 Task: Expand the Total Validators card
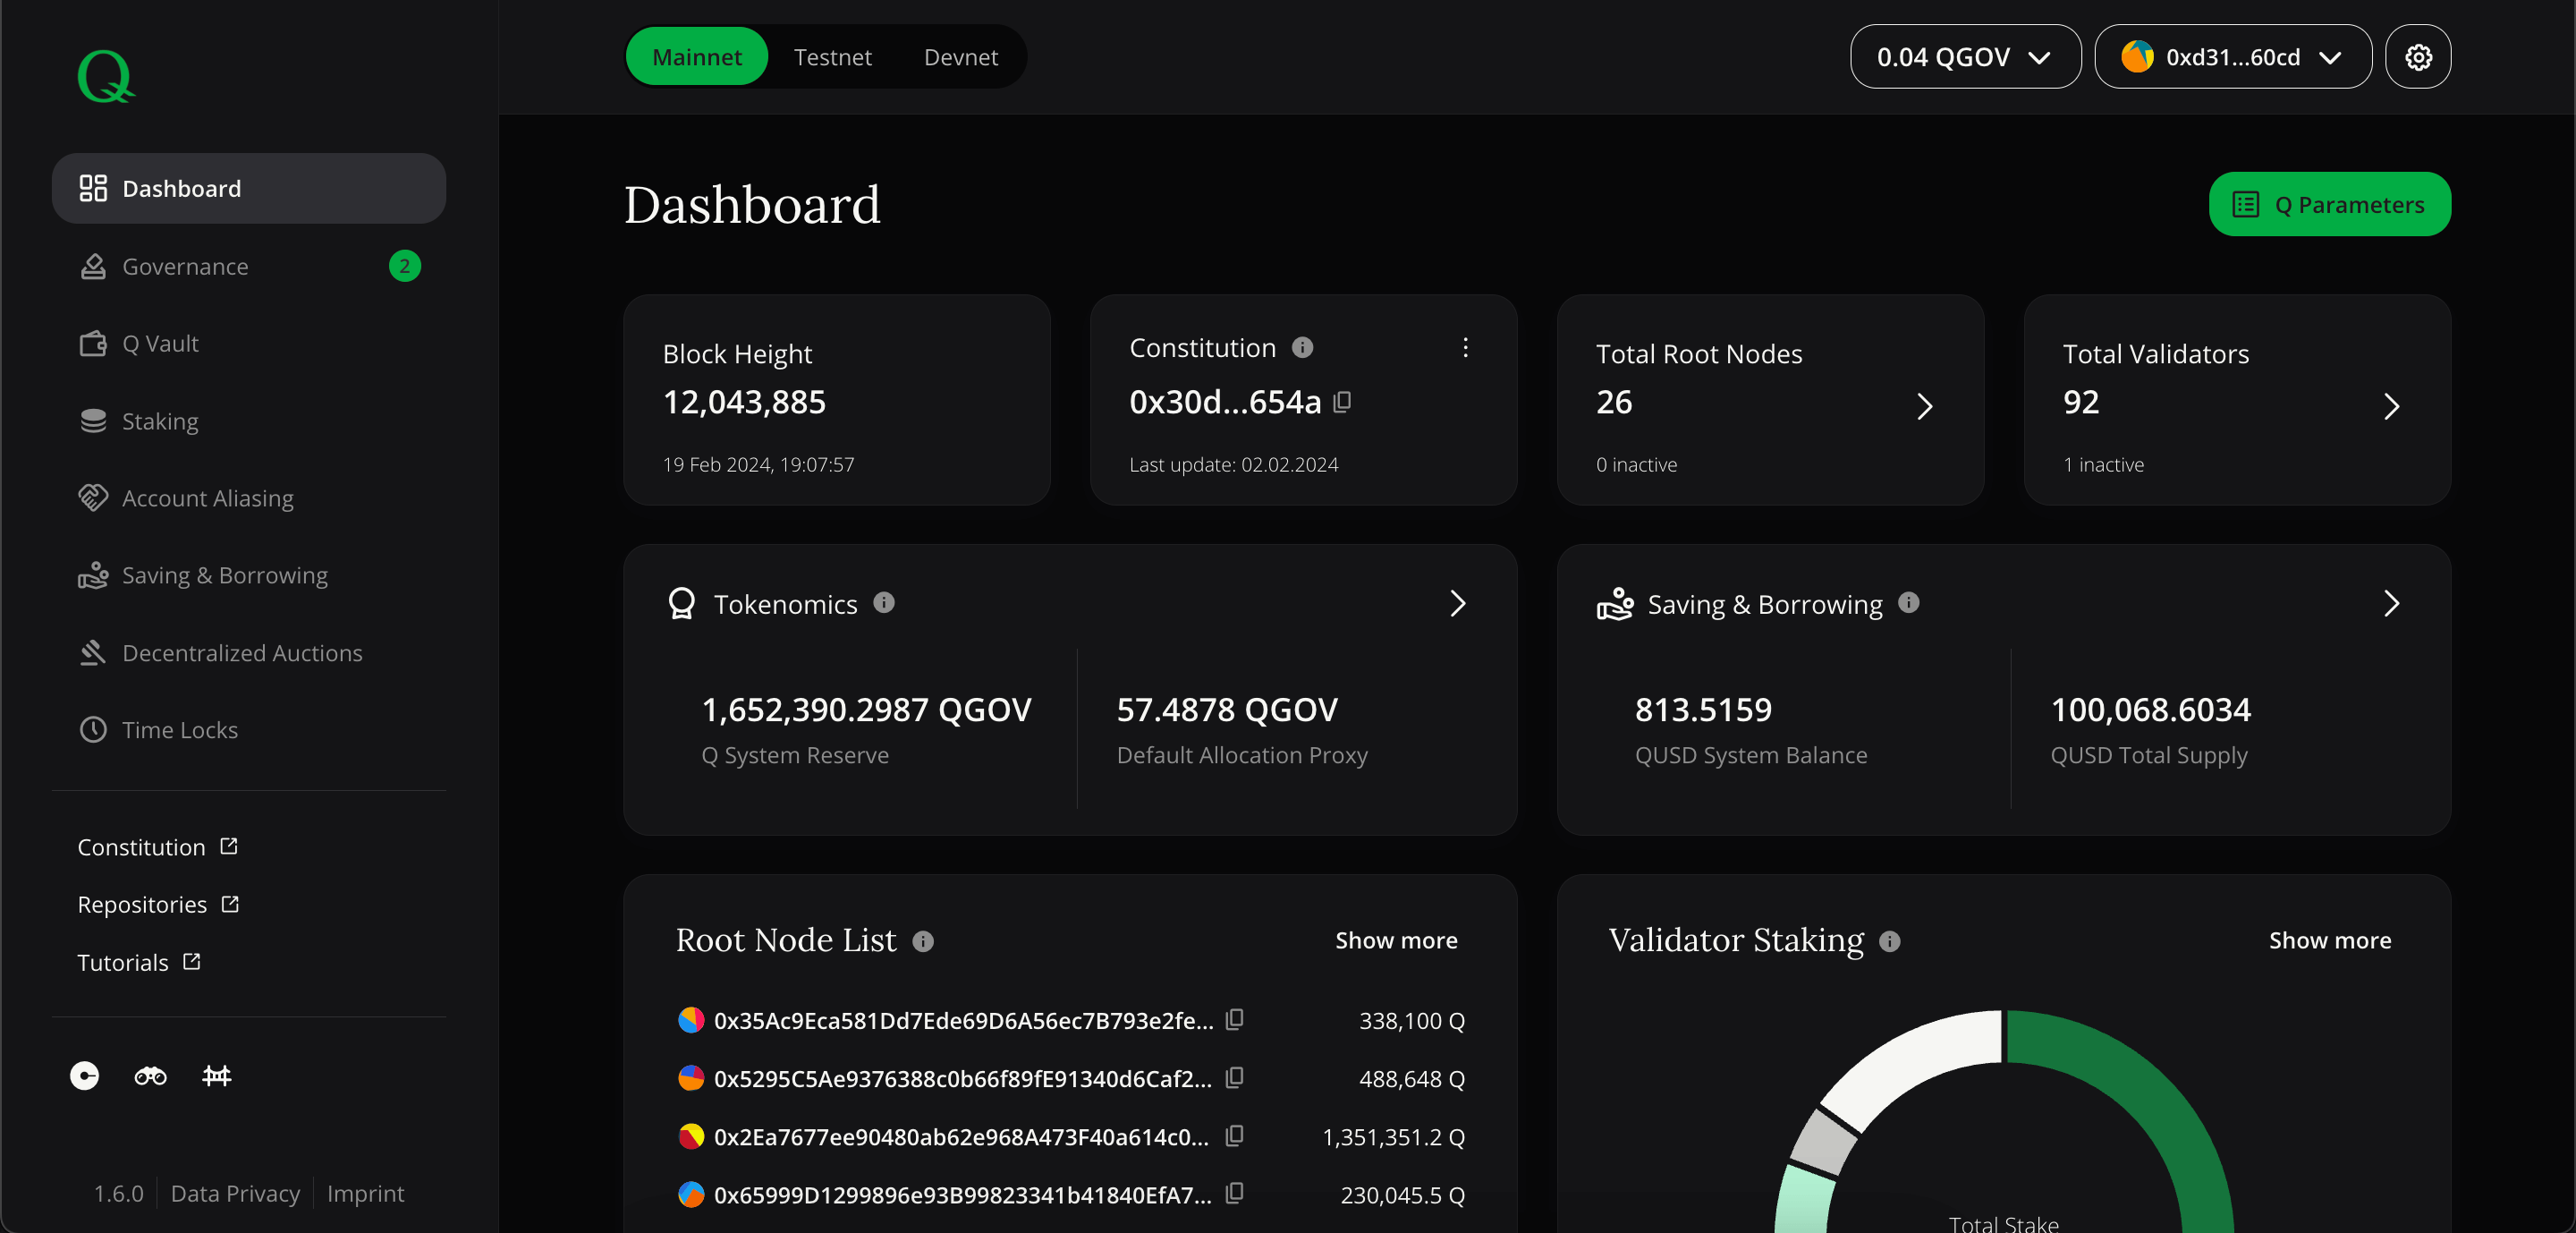tap(2392, 406)
